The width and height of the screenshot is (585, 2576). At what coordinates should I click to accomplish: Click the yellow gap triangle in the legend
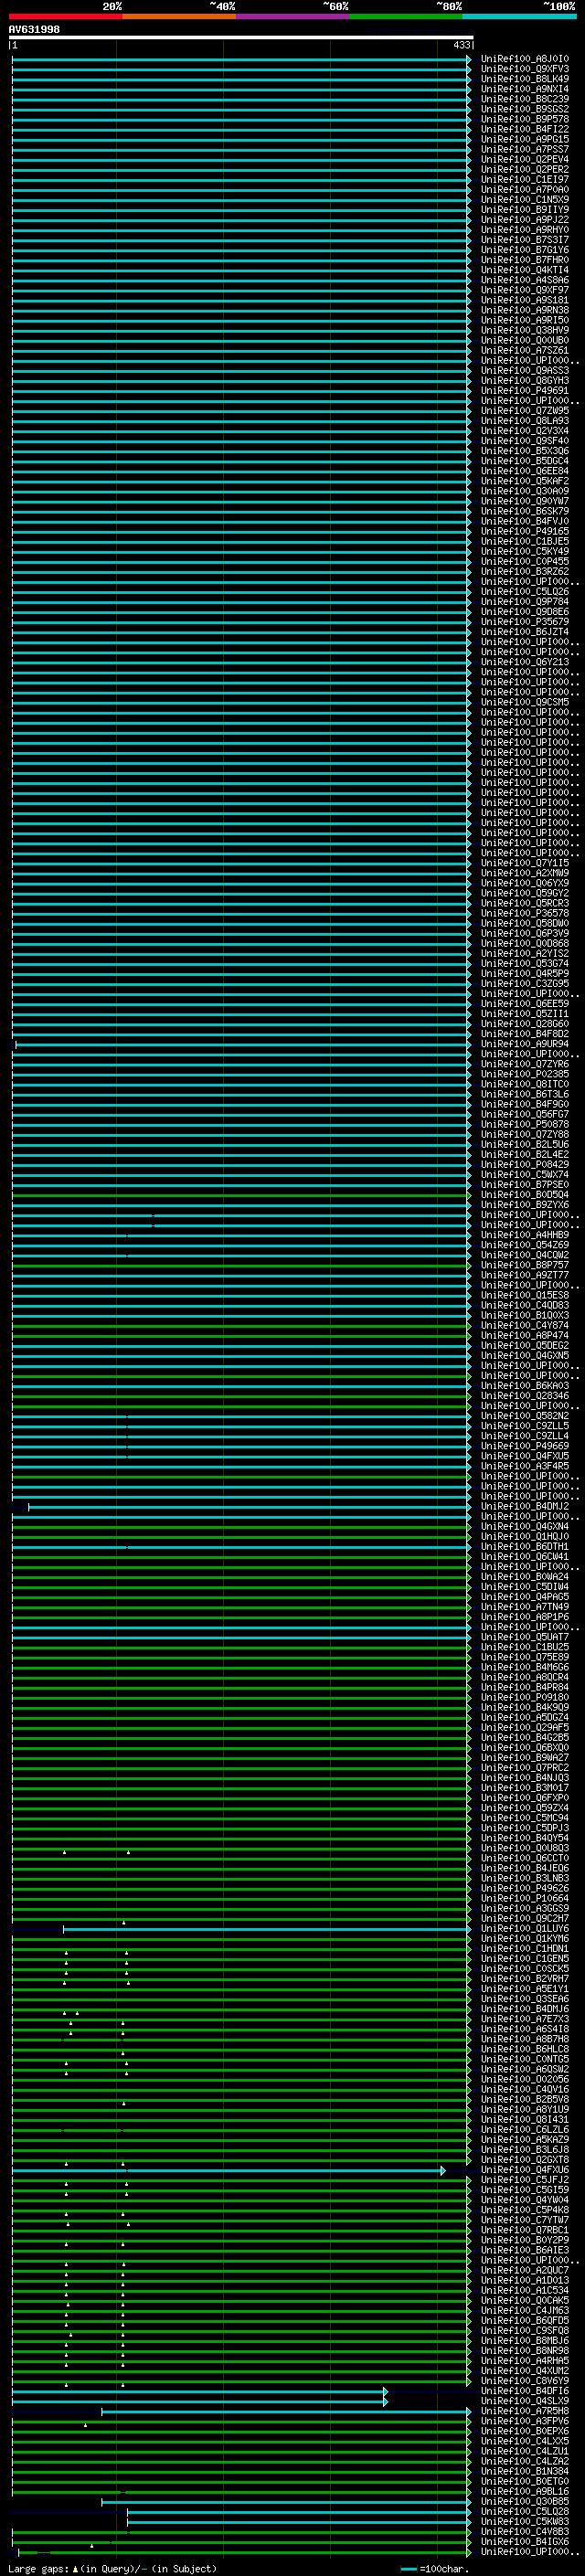(75, 2568)
